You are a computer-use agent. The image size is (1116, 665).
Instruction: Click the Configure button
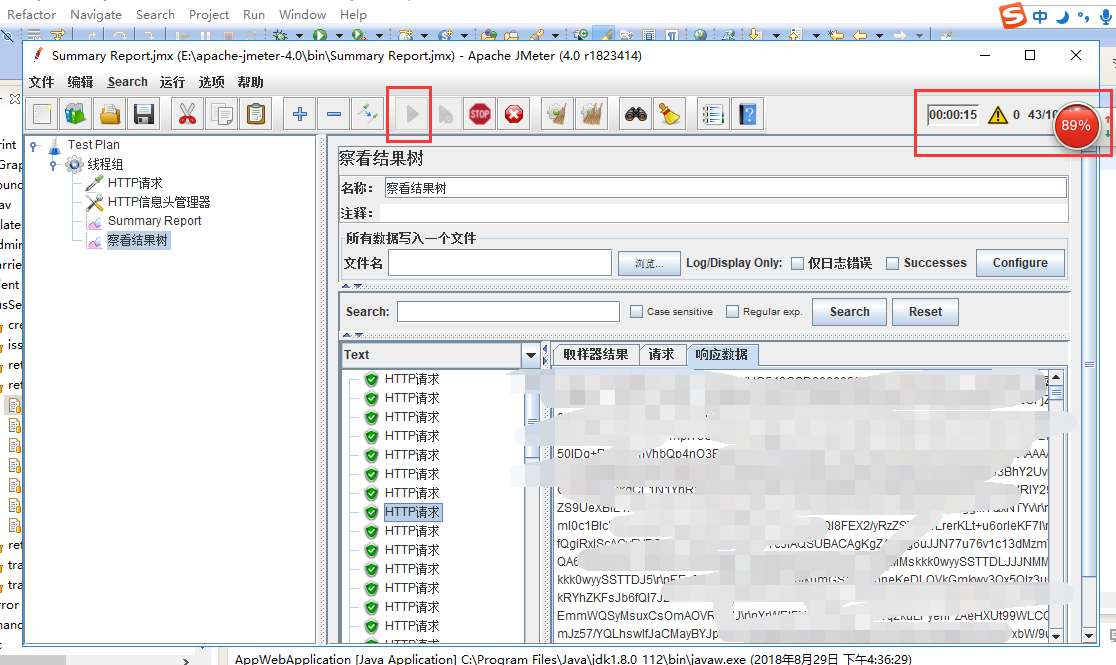(x=1020, y=263)
